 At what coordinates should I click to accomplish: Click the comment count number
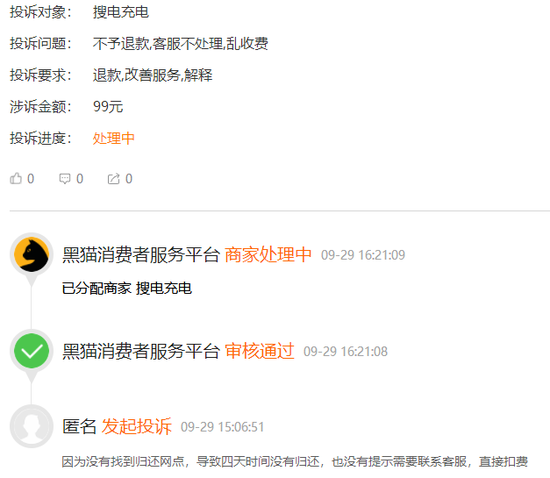[80, 179]
